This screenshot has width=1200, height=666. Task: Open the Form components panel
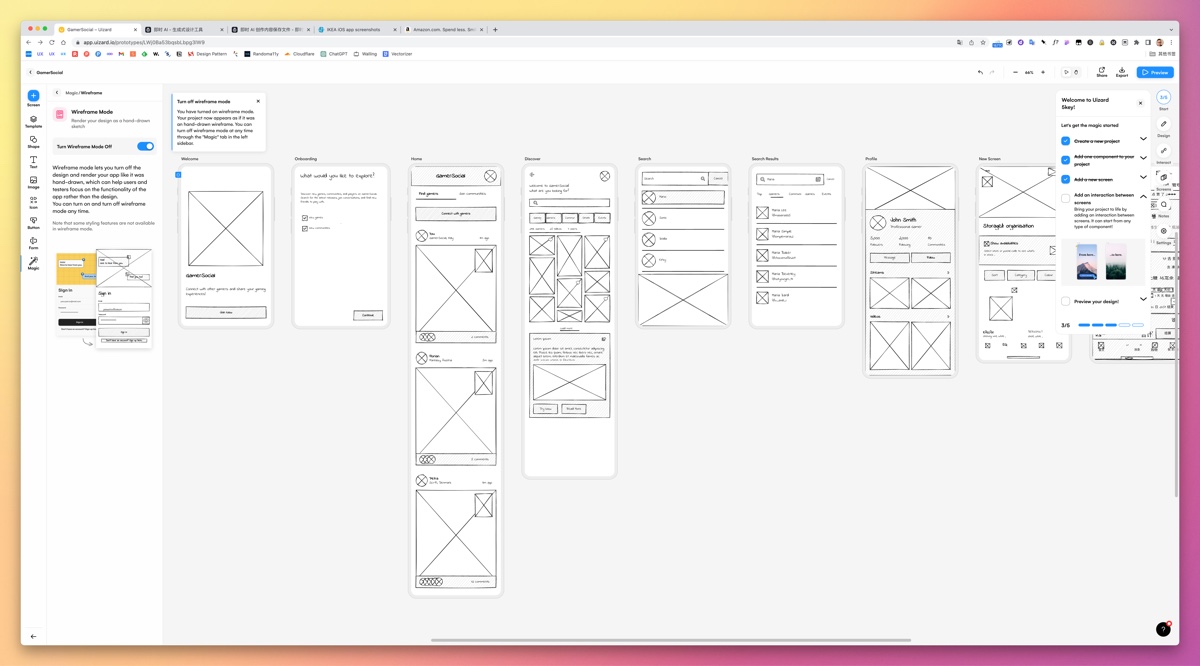coord(33,243)
